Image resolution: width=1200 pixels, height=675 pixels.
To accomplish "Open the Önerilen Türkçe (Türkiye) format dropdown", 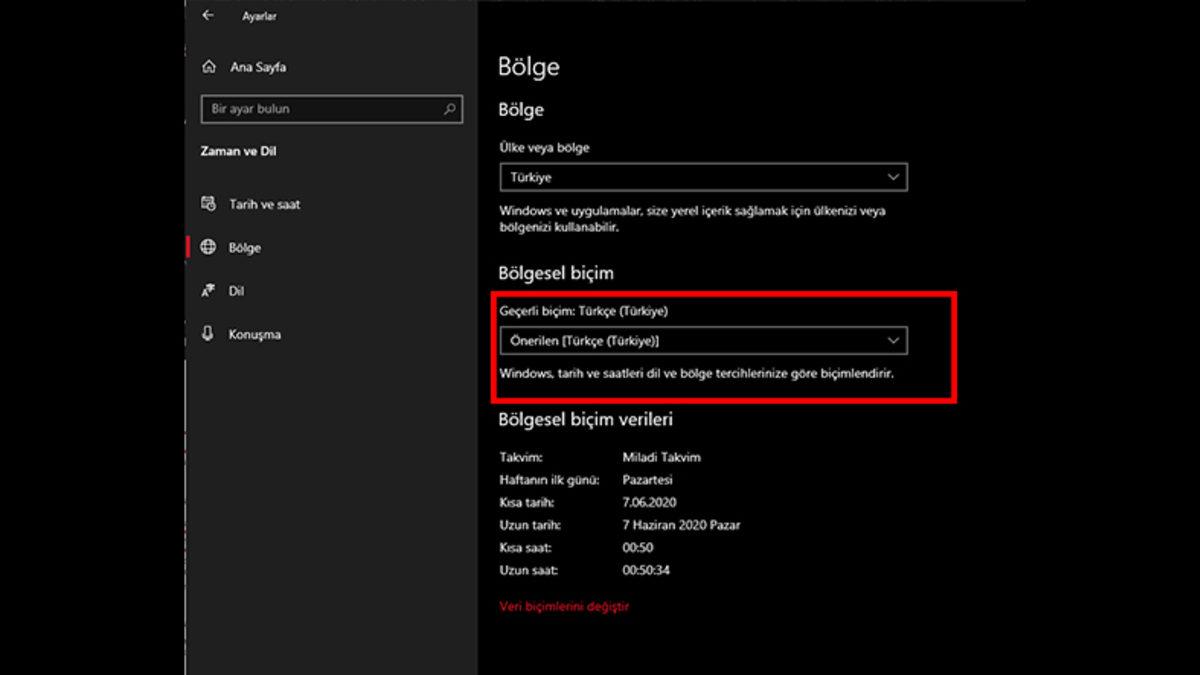I will [703, 340].
